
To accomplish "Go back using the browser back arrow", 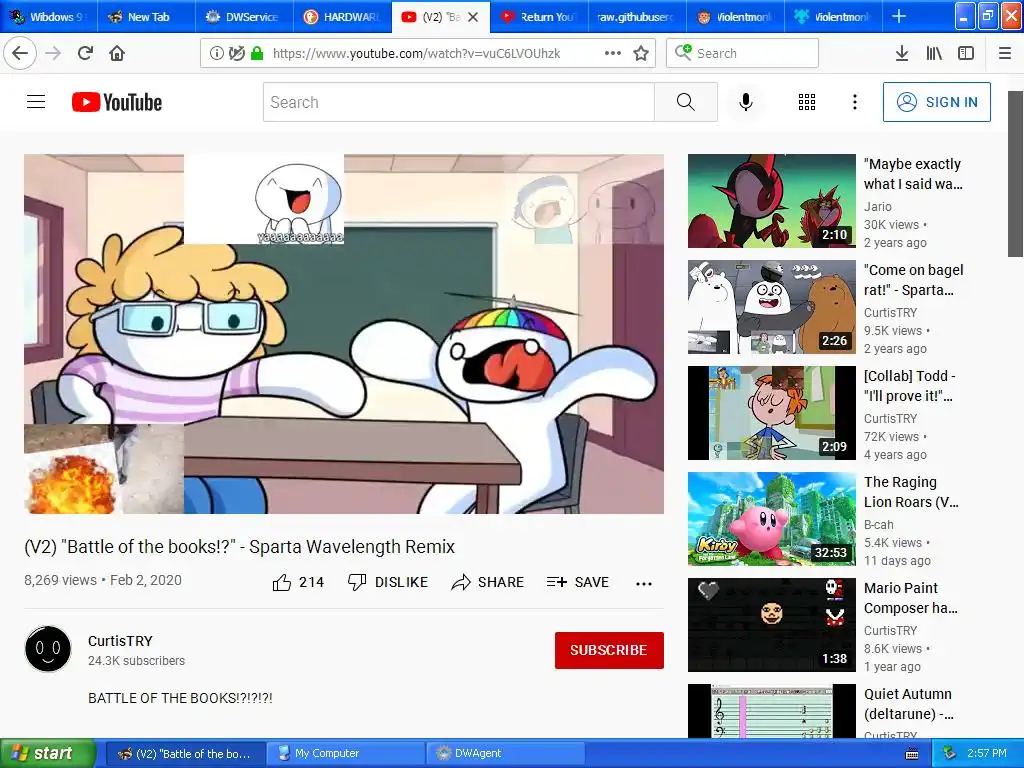I will (20, 53).
